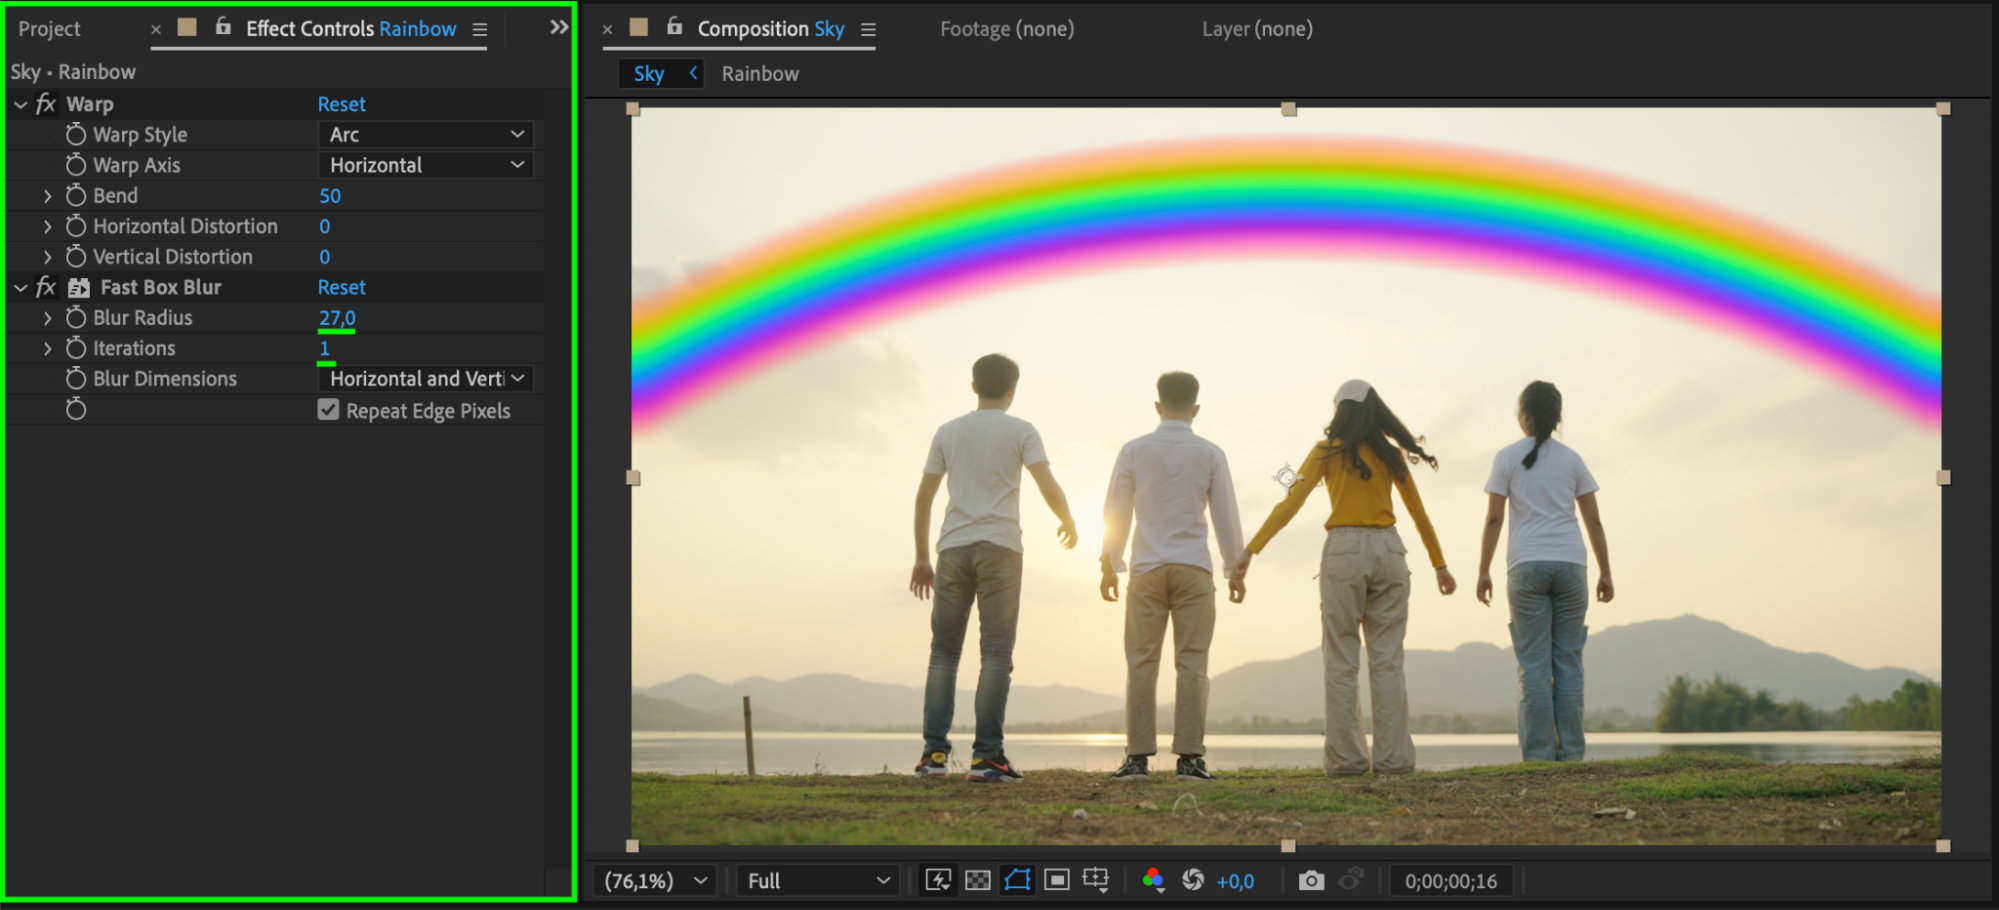The height and width of the screenshot is (910, 1999).
Task: Switch to the Project panel tab
Action: [49, 29]
